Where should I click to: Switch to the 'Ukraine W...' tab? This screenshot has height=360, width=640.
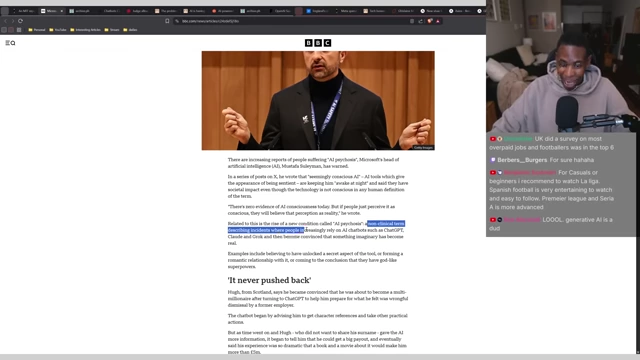point(403,11)
